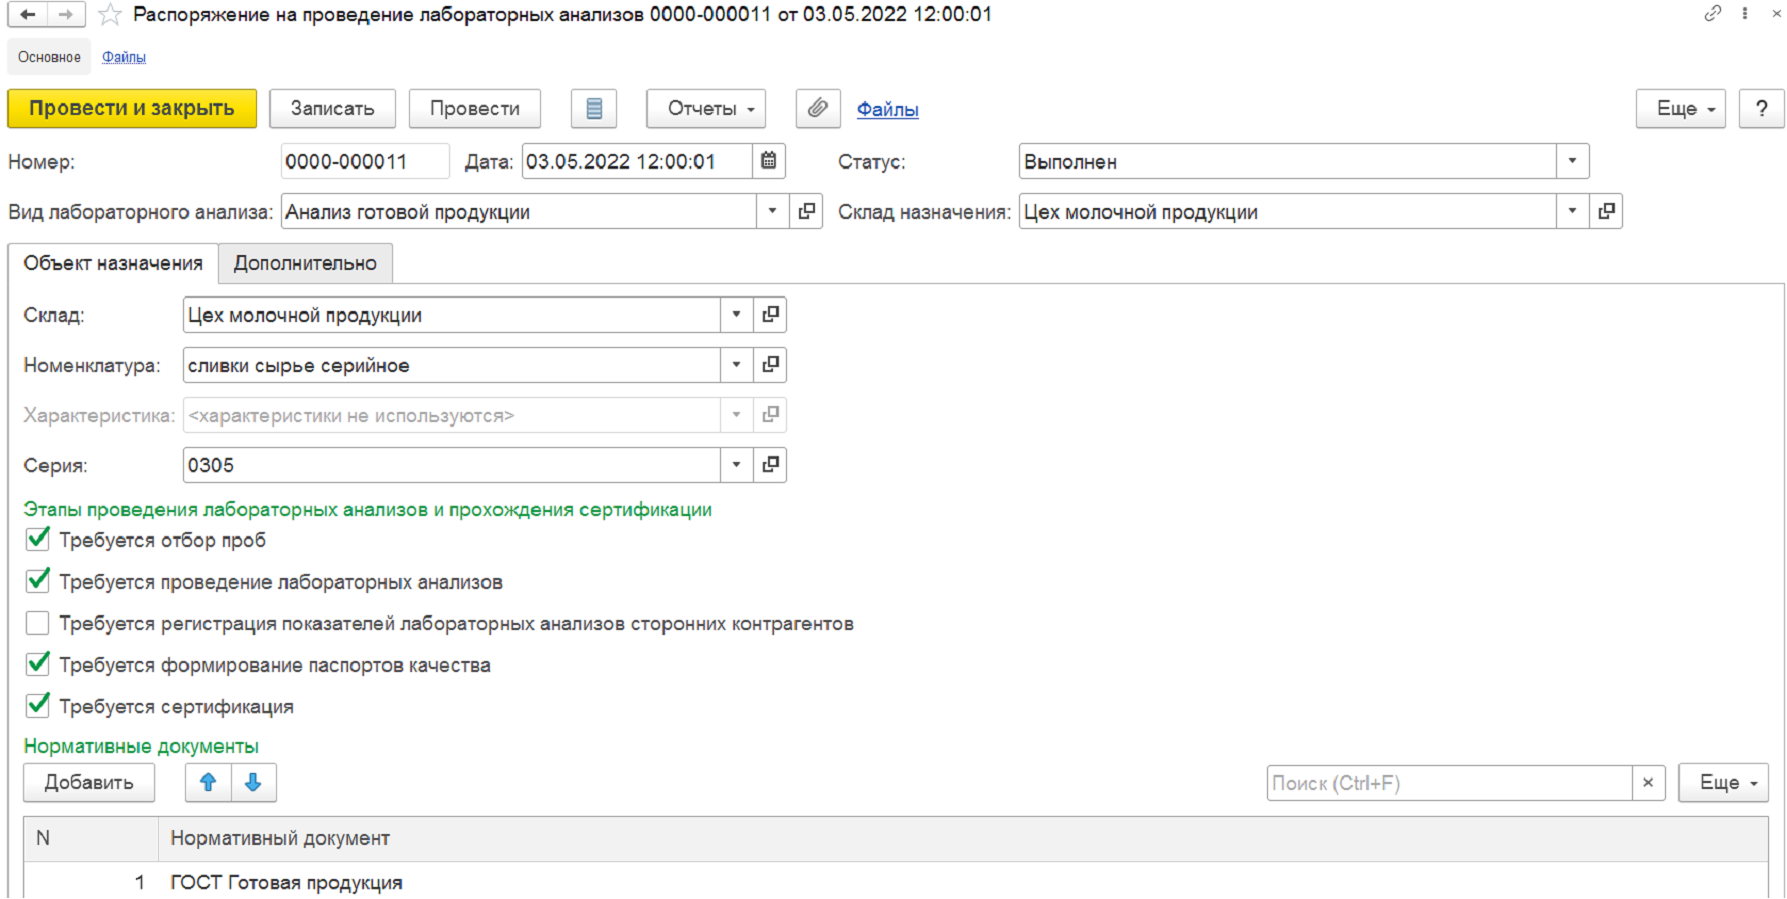Enable регистрация показателей сторонних контрагентов checkbox
This screenshot has height=899, width=1787.
[x=38, y=623]
